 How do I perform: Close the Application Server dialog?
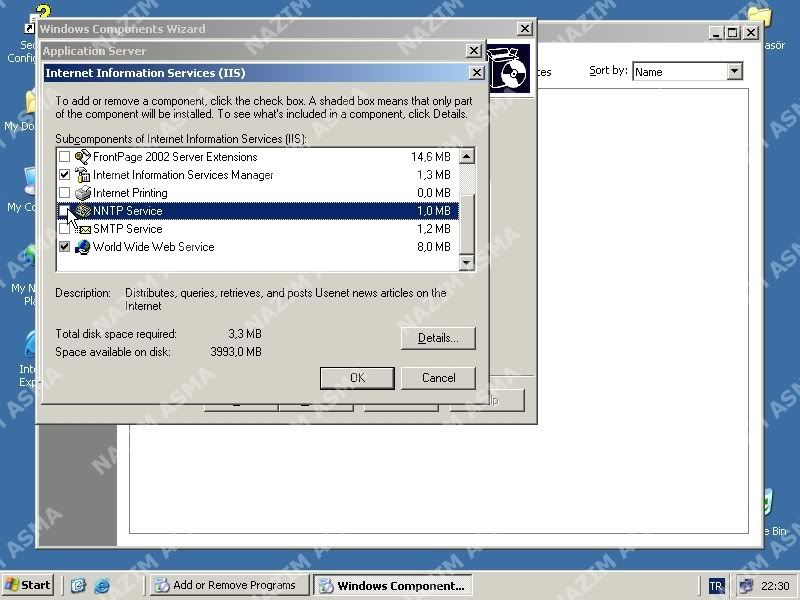click(x=473, y=51)
